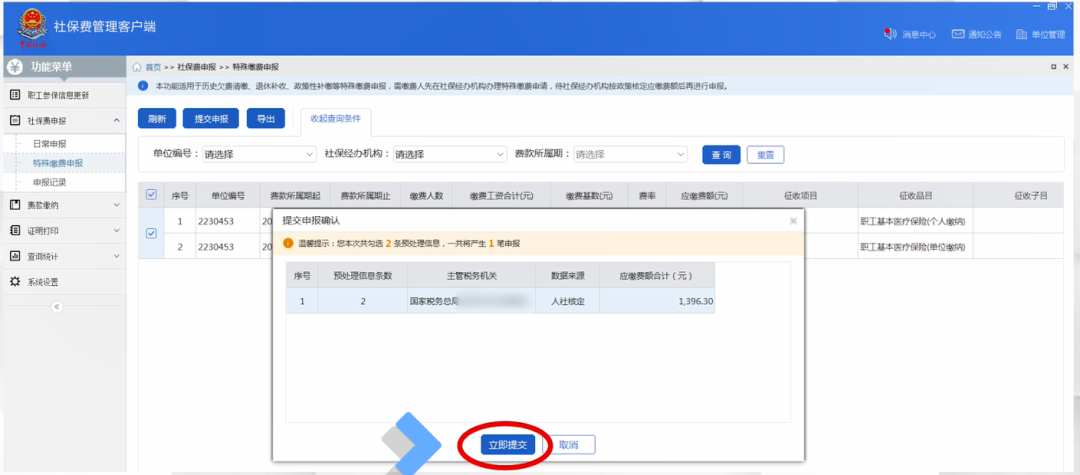Open 通知公告 notices
Image resolution: width=1080 pixels, height=475 pixels.
point(977,34)
